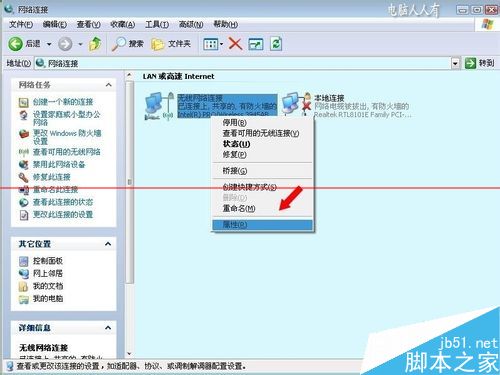
Task: Choose 修复(P) in context menu
Action: [x=235, y=155]
